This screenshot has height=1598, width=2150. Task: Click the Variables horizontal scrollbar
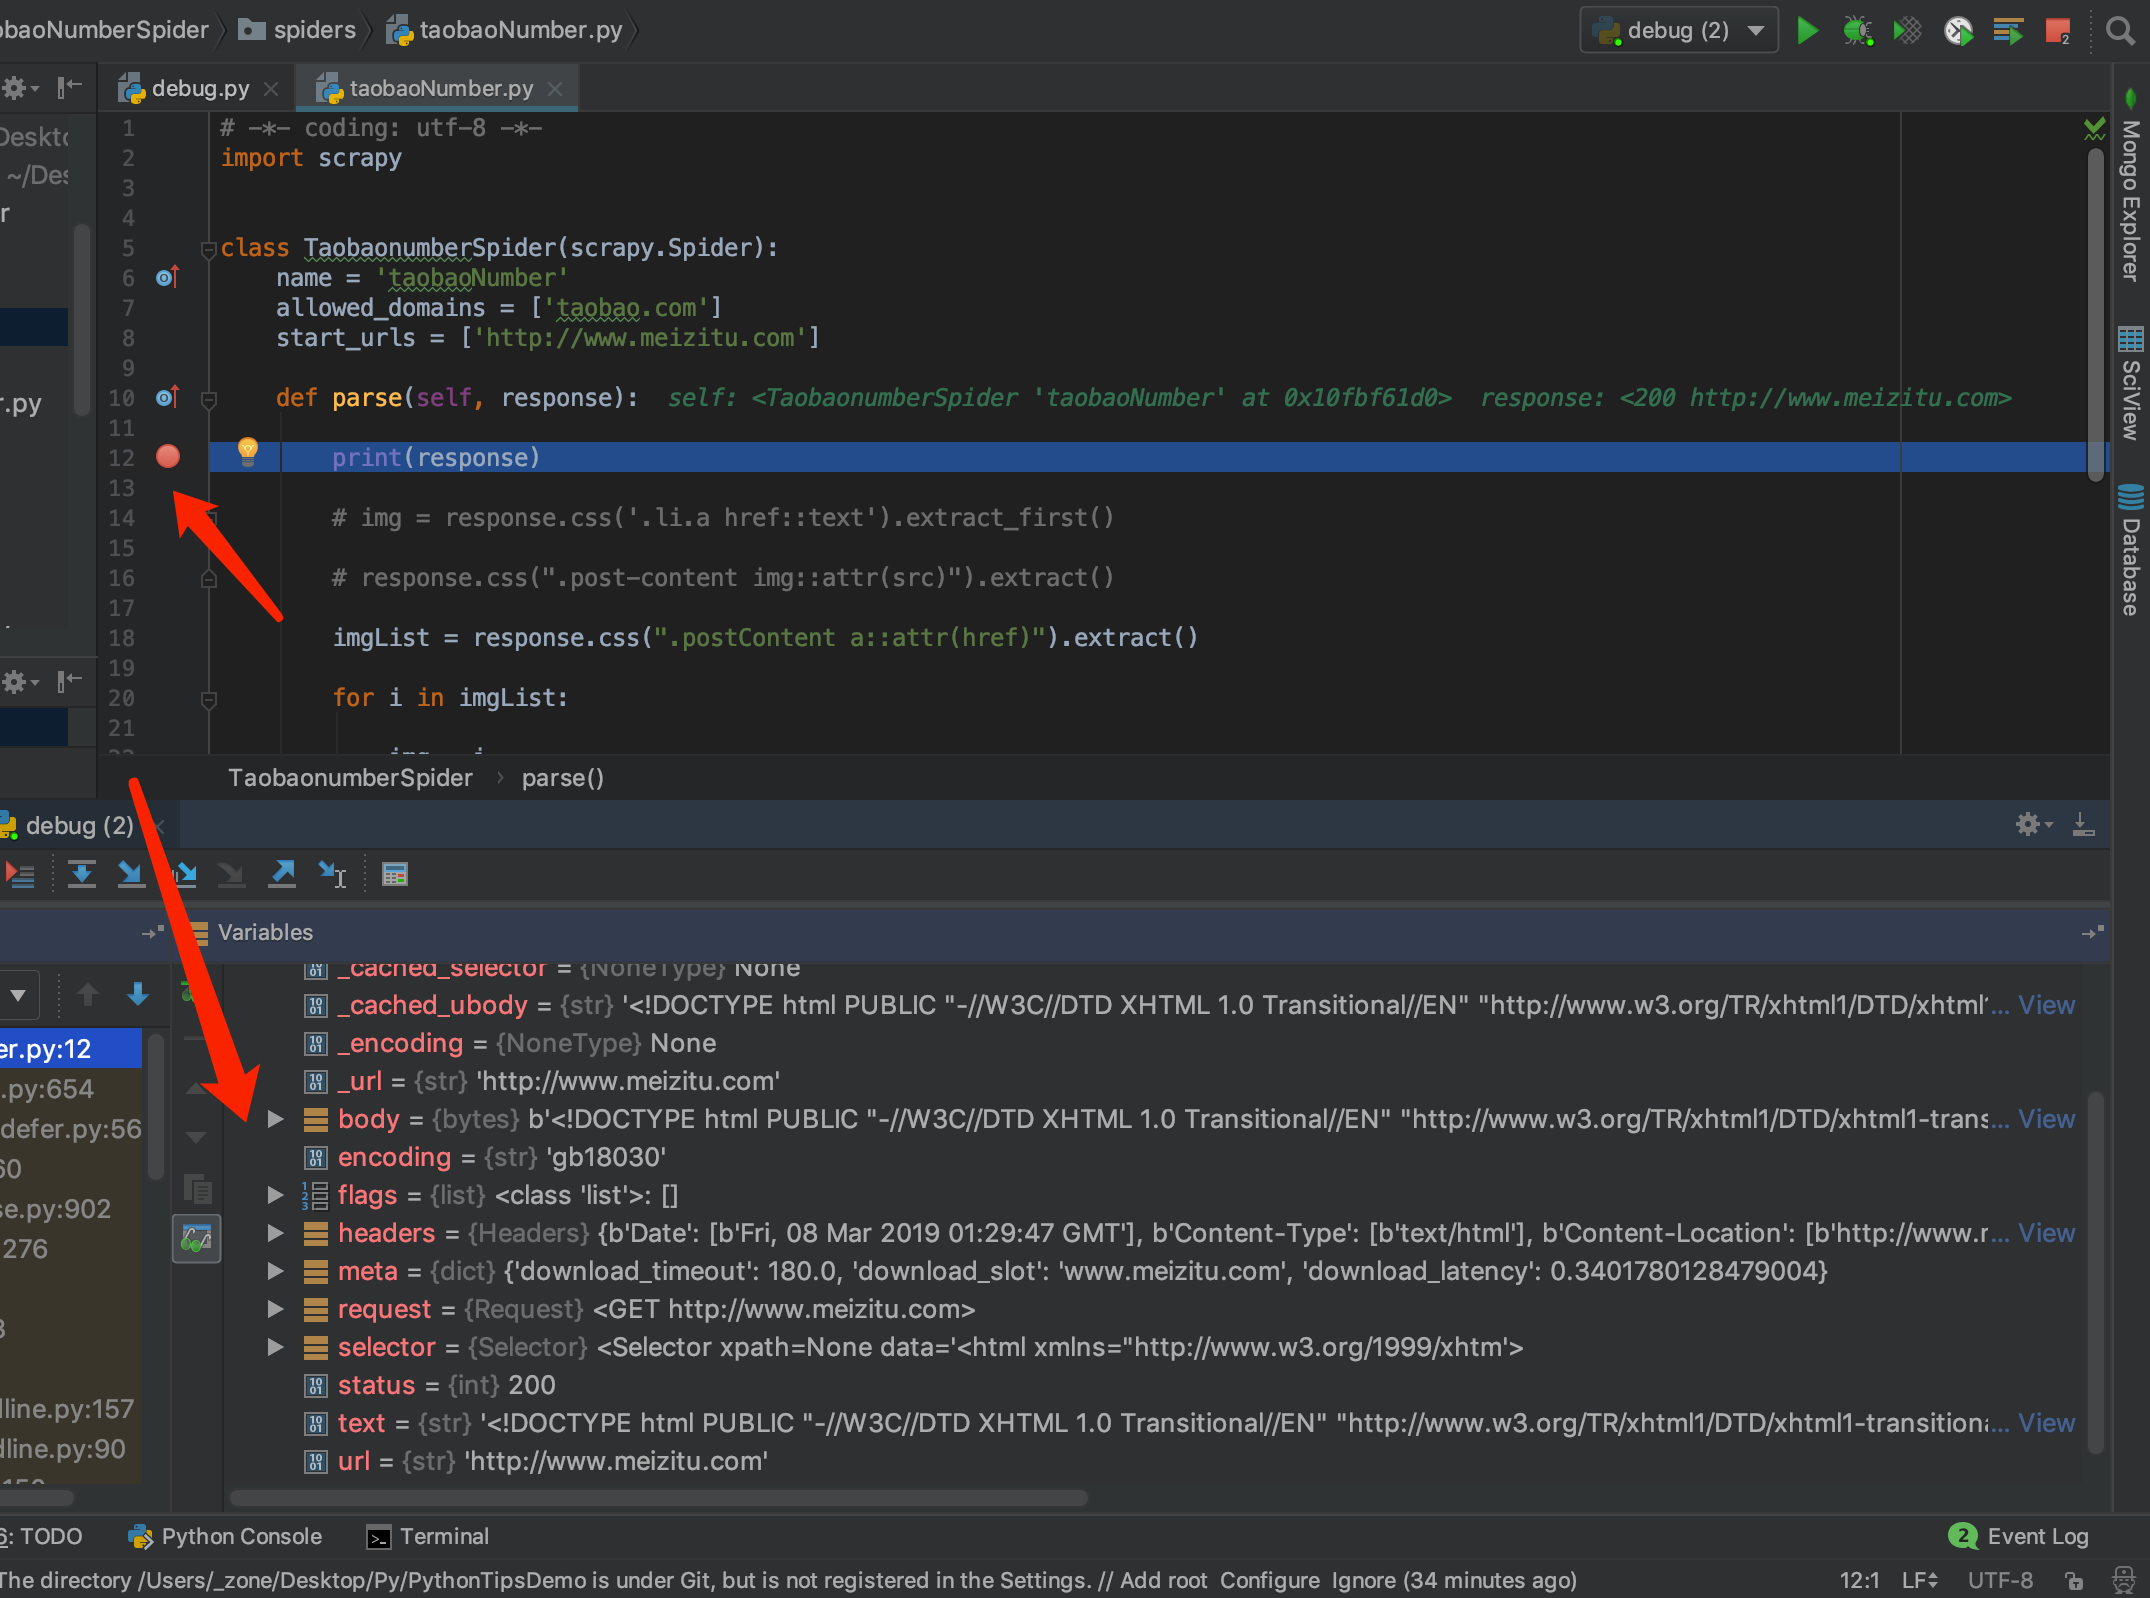click(659, 1498)
